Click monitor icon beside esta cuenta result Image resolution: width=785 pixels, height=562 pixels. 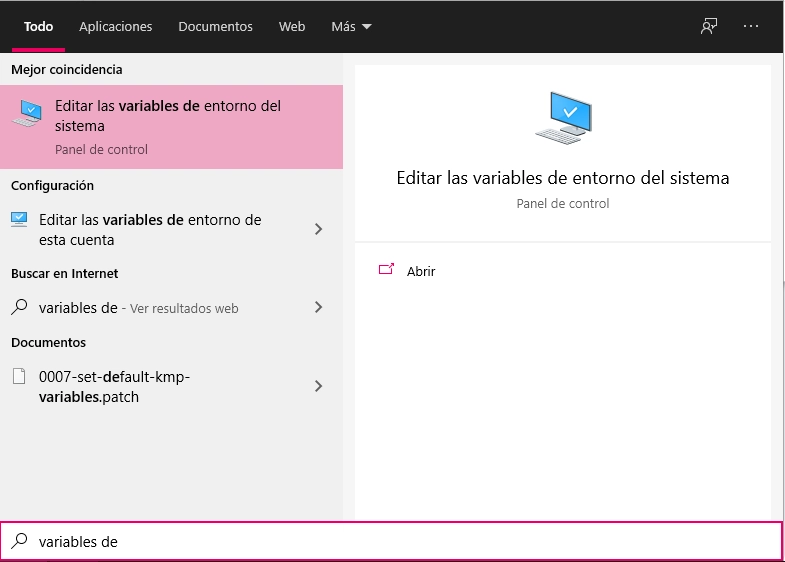pyautogui.click(x=19, y=219)
